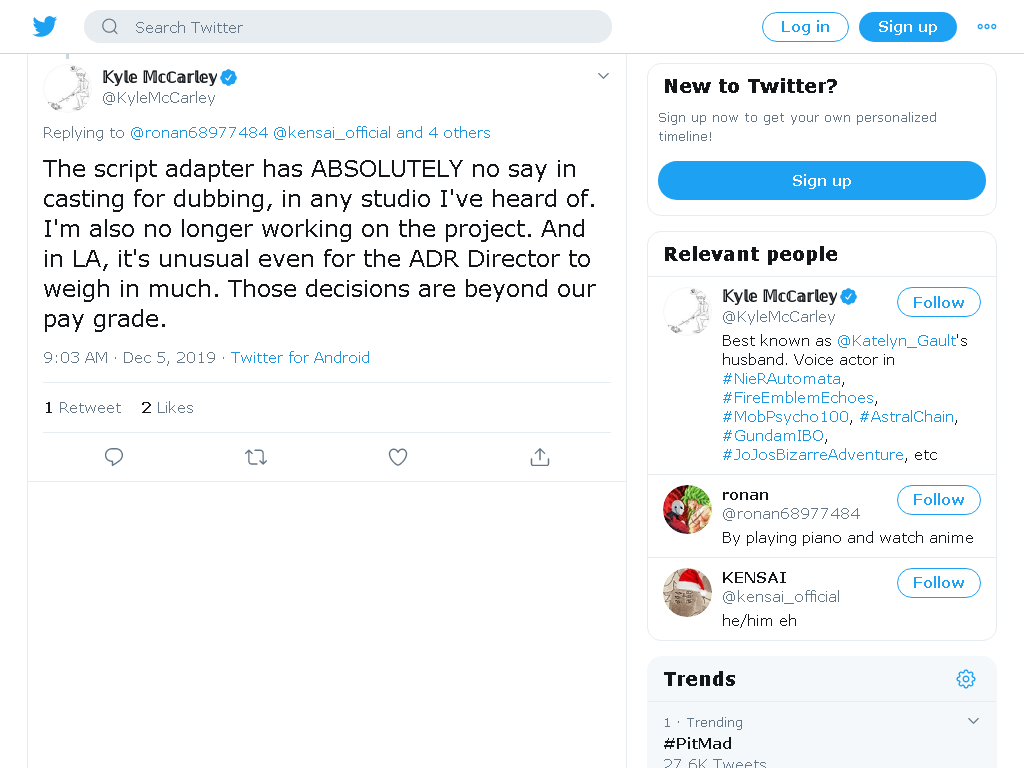
Task: Follow Kyle McCarley in Relevant people
Action: tap(938, 302)
